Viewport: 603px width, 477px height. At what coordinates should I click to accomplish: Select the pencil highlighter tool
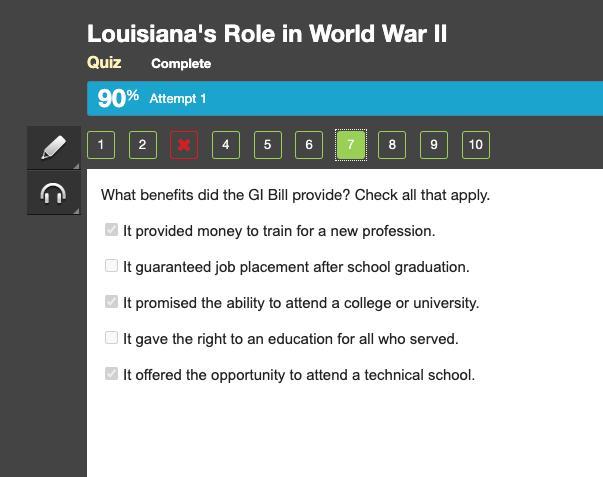pyautogui.click(x=53, y=147)
